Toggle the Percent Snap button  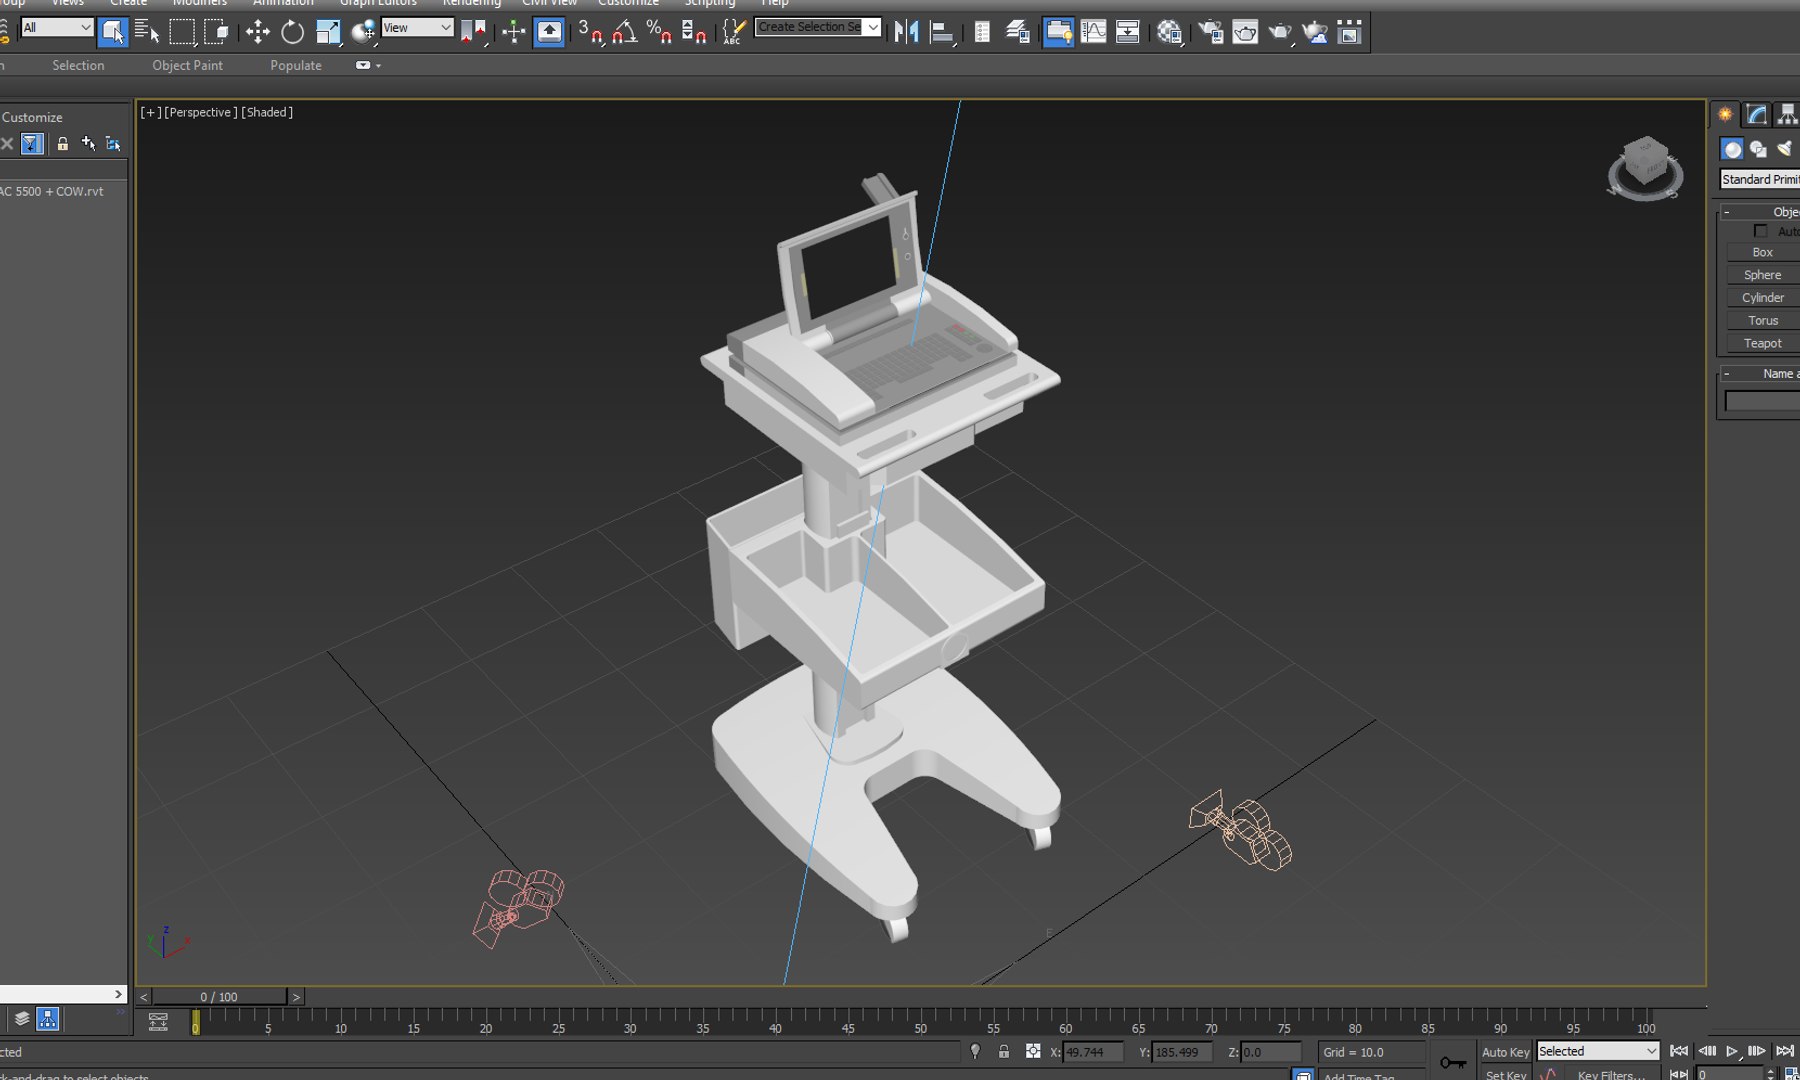coord(659,32)
